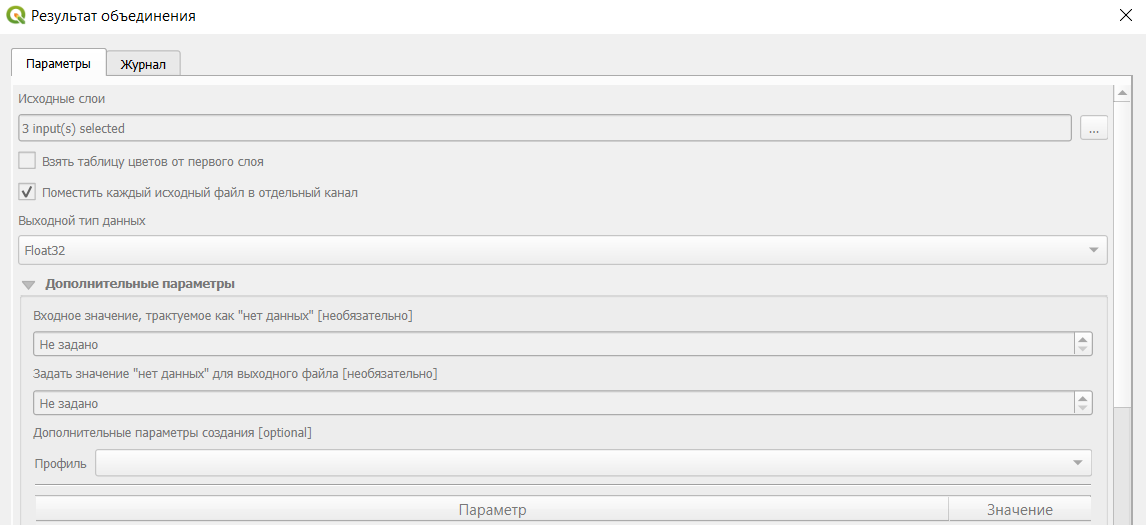Open the Профиль dropdown list

593,463
